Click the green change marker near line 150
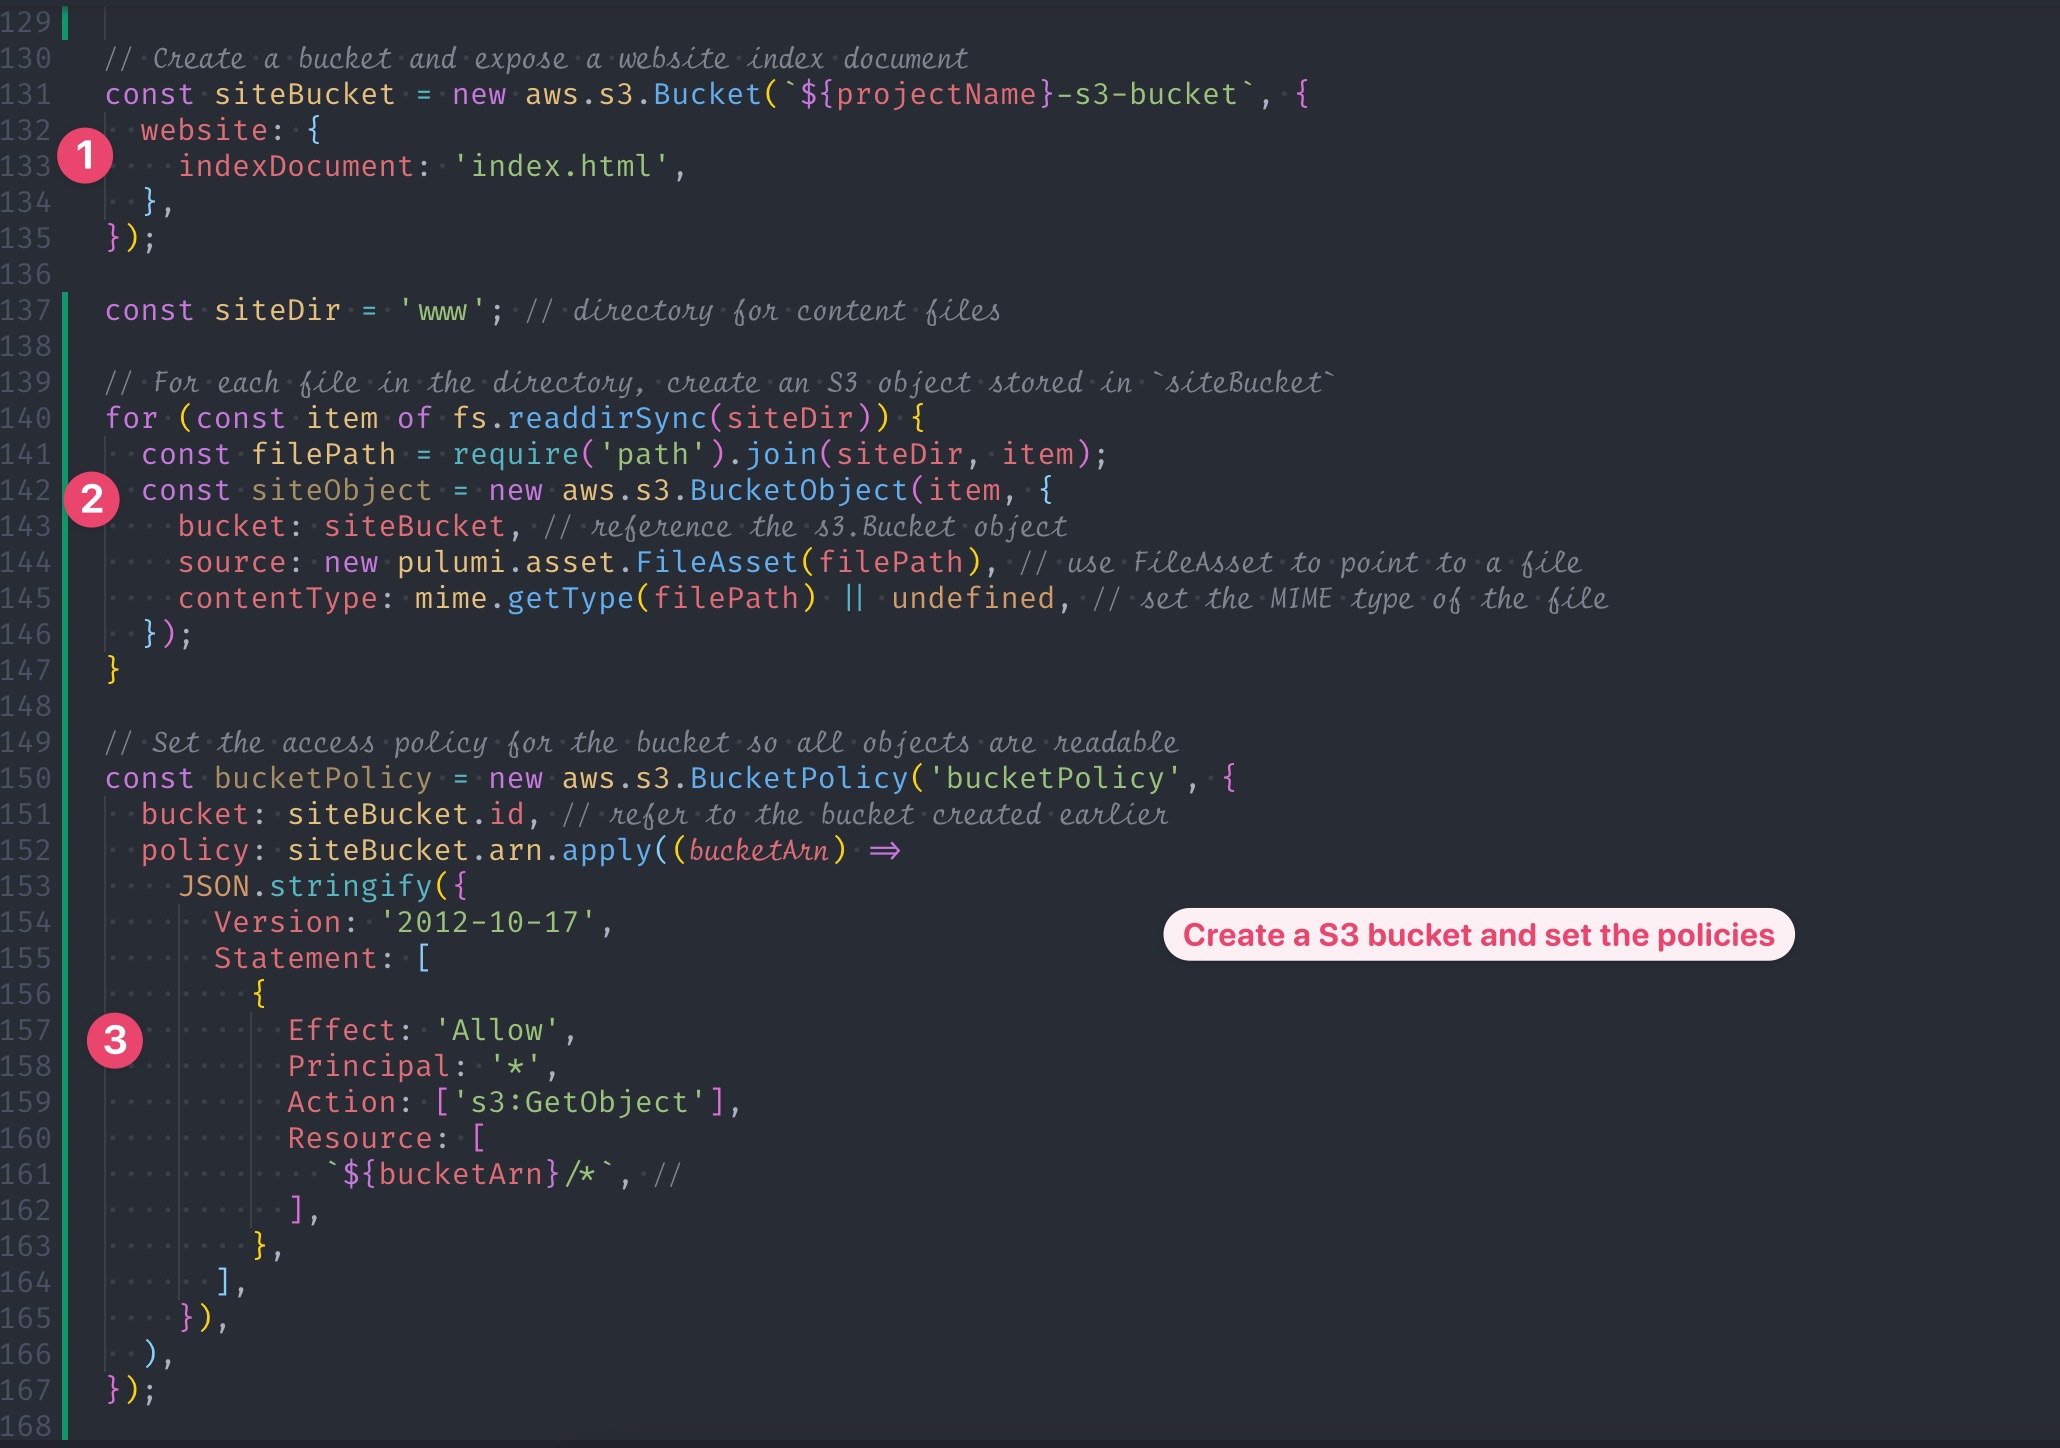This screenshot has height=1448, width=2060. tap(64, 778)
